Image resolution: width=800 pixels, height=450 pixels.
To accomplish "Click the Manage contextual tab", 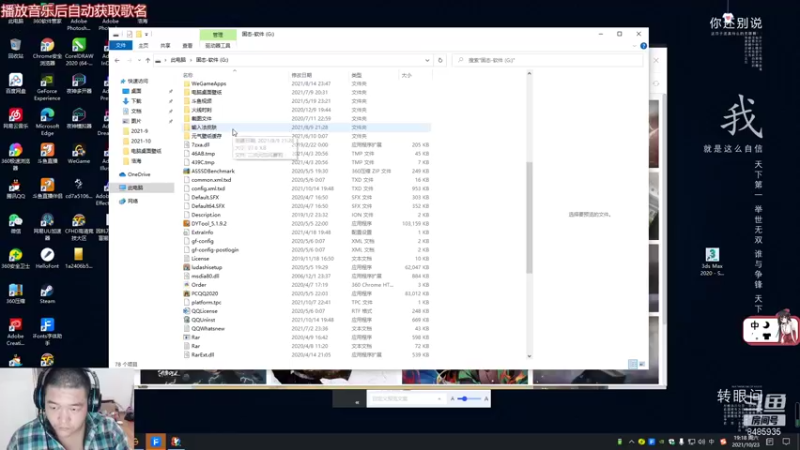I will click(x=218, y=34).
